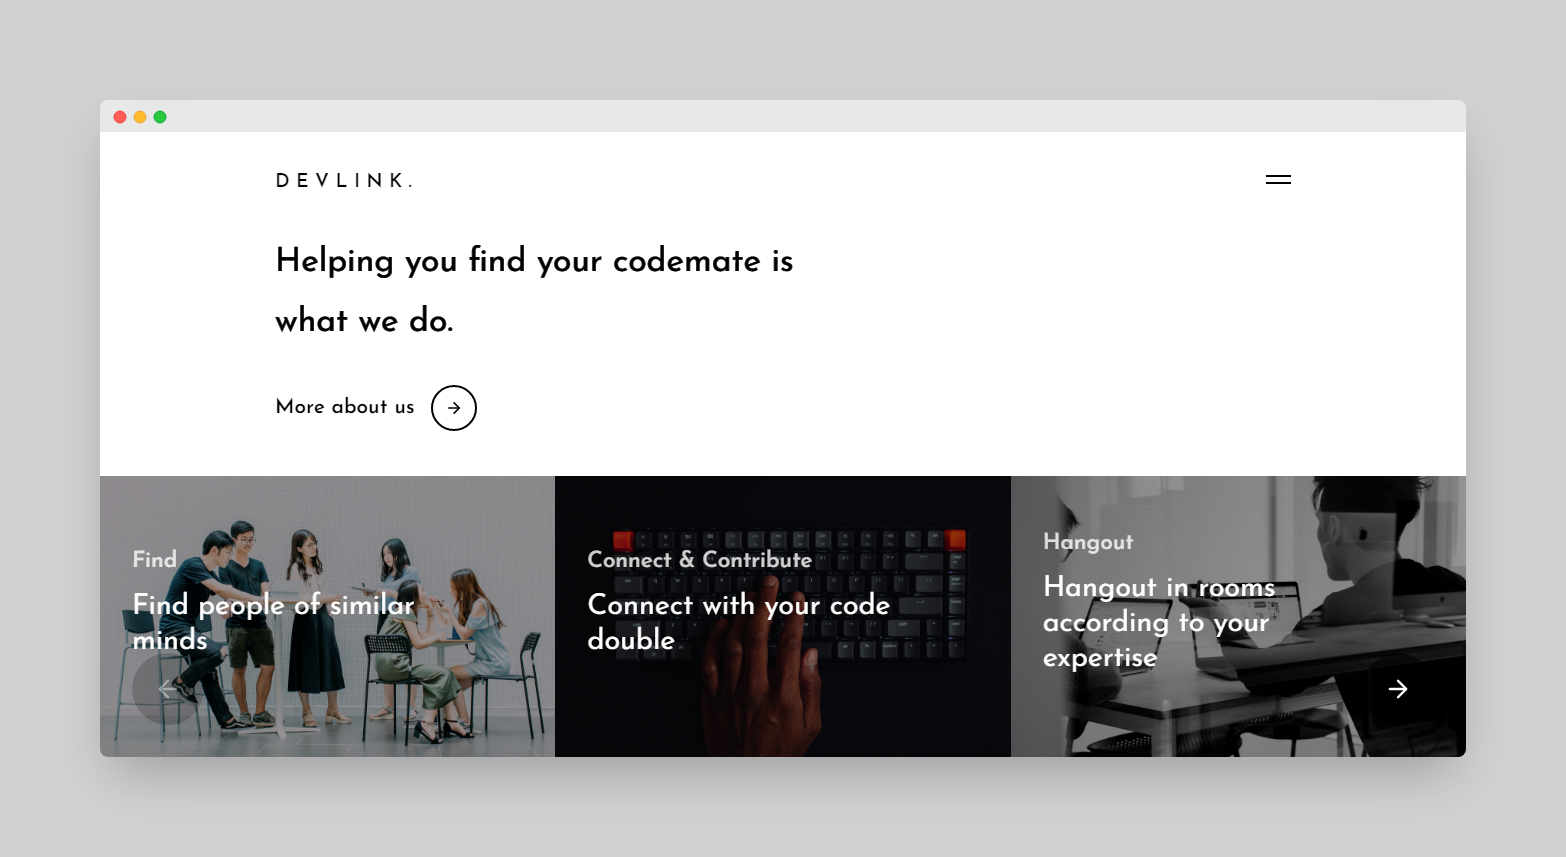
Task: Open the hamburger menu icon
Action: coord(1278,180)
